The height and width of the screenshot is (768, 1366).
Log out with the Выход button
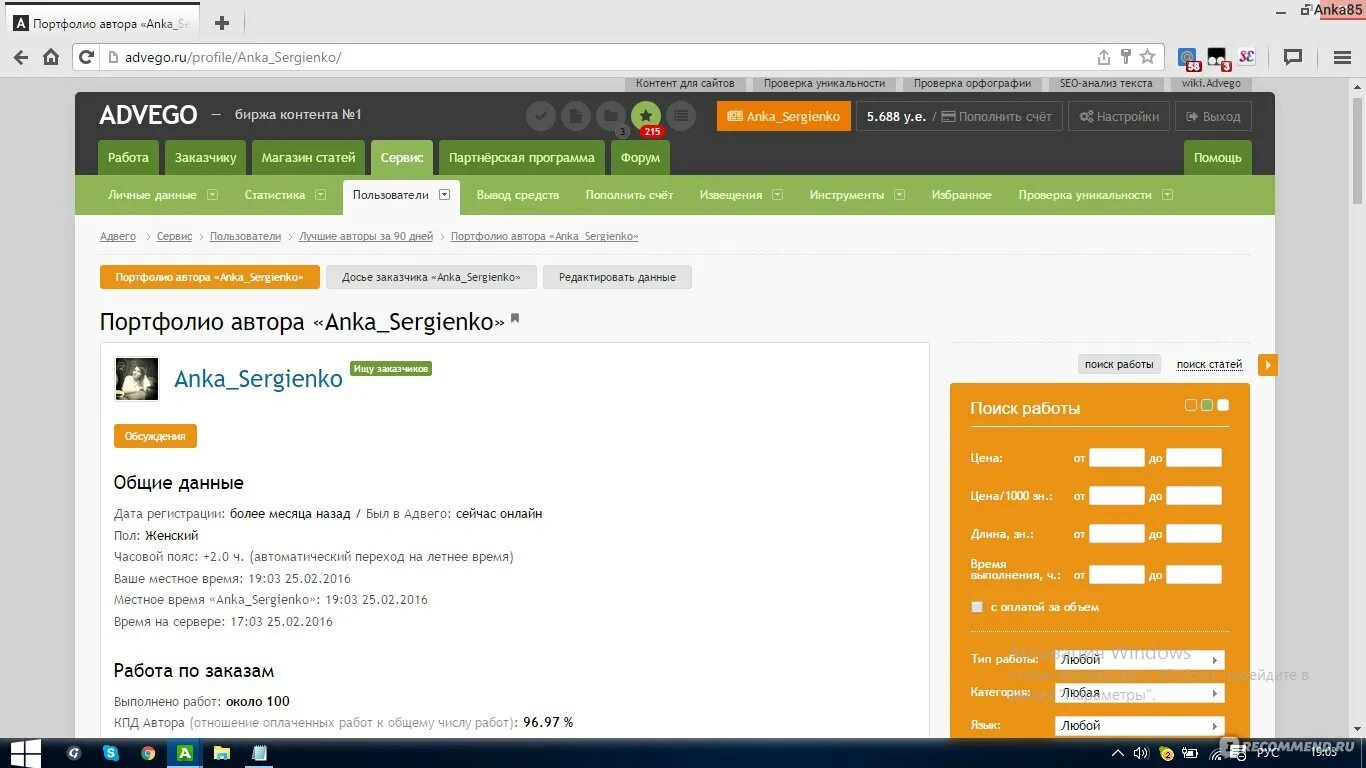coord(1213,116)
